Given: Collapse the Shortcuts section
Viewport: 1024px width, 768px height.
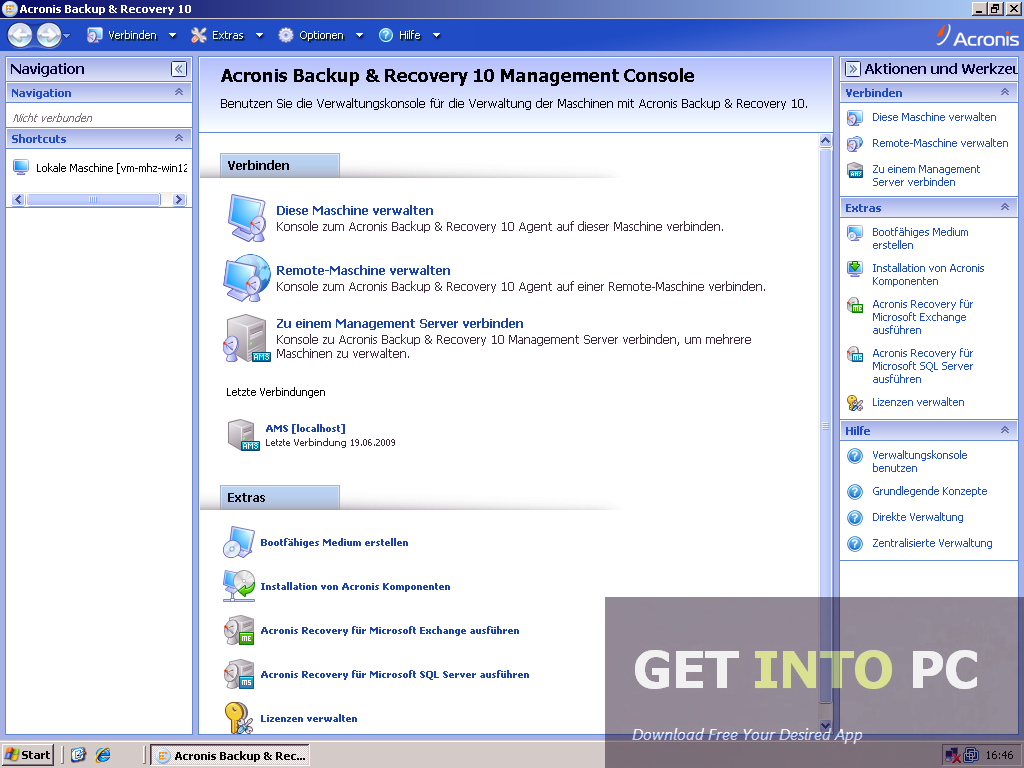Looking at the screenshot, I should pos(178,138).
